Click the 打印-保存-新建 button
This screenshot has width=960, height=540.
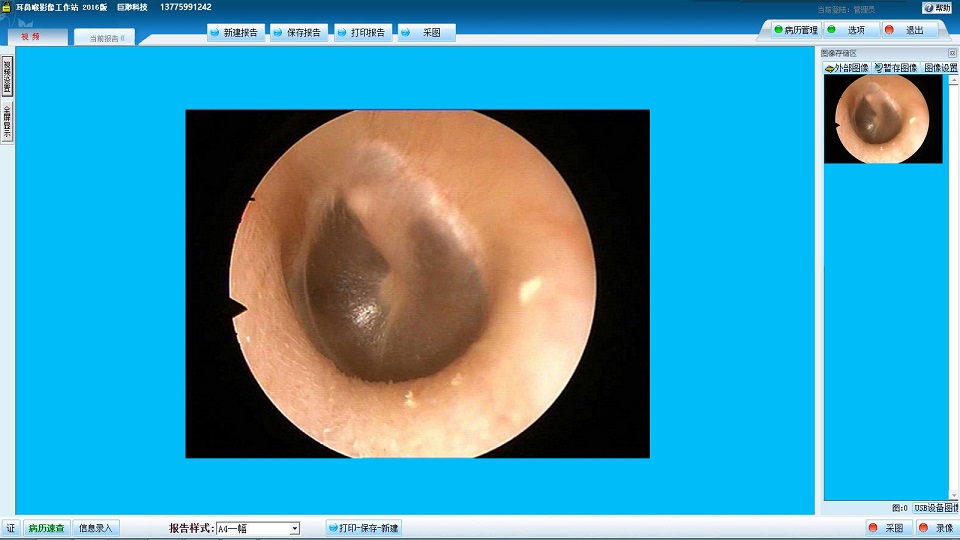(364, 528)
